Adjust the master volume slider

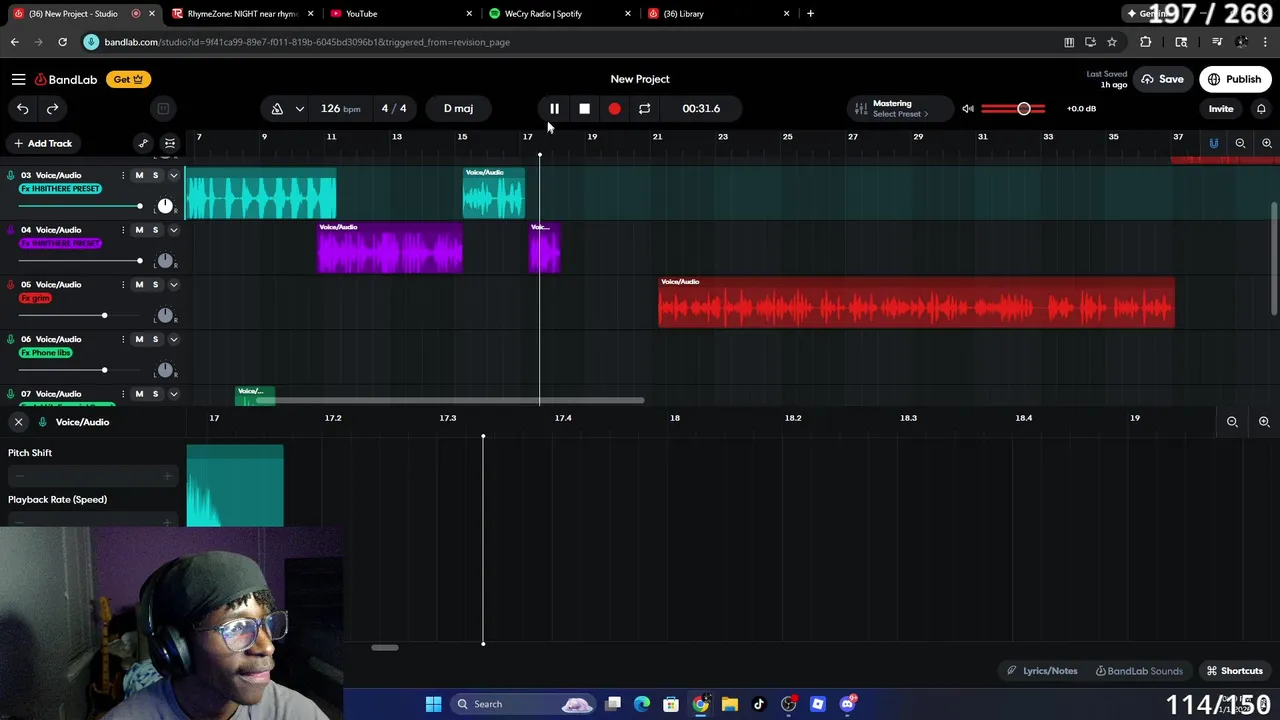[1014, 108]
